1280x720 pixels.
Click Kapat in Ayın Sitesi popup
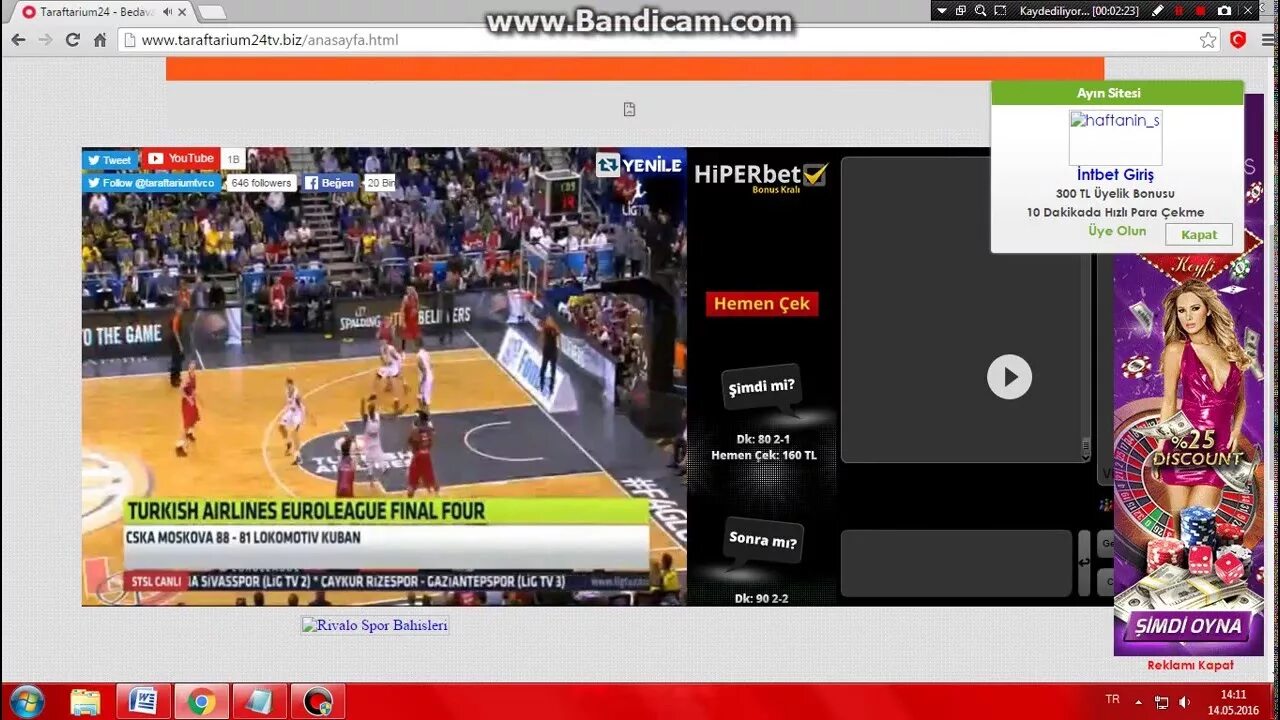tap(1199, 235)
